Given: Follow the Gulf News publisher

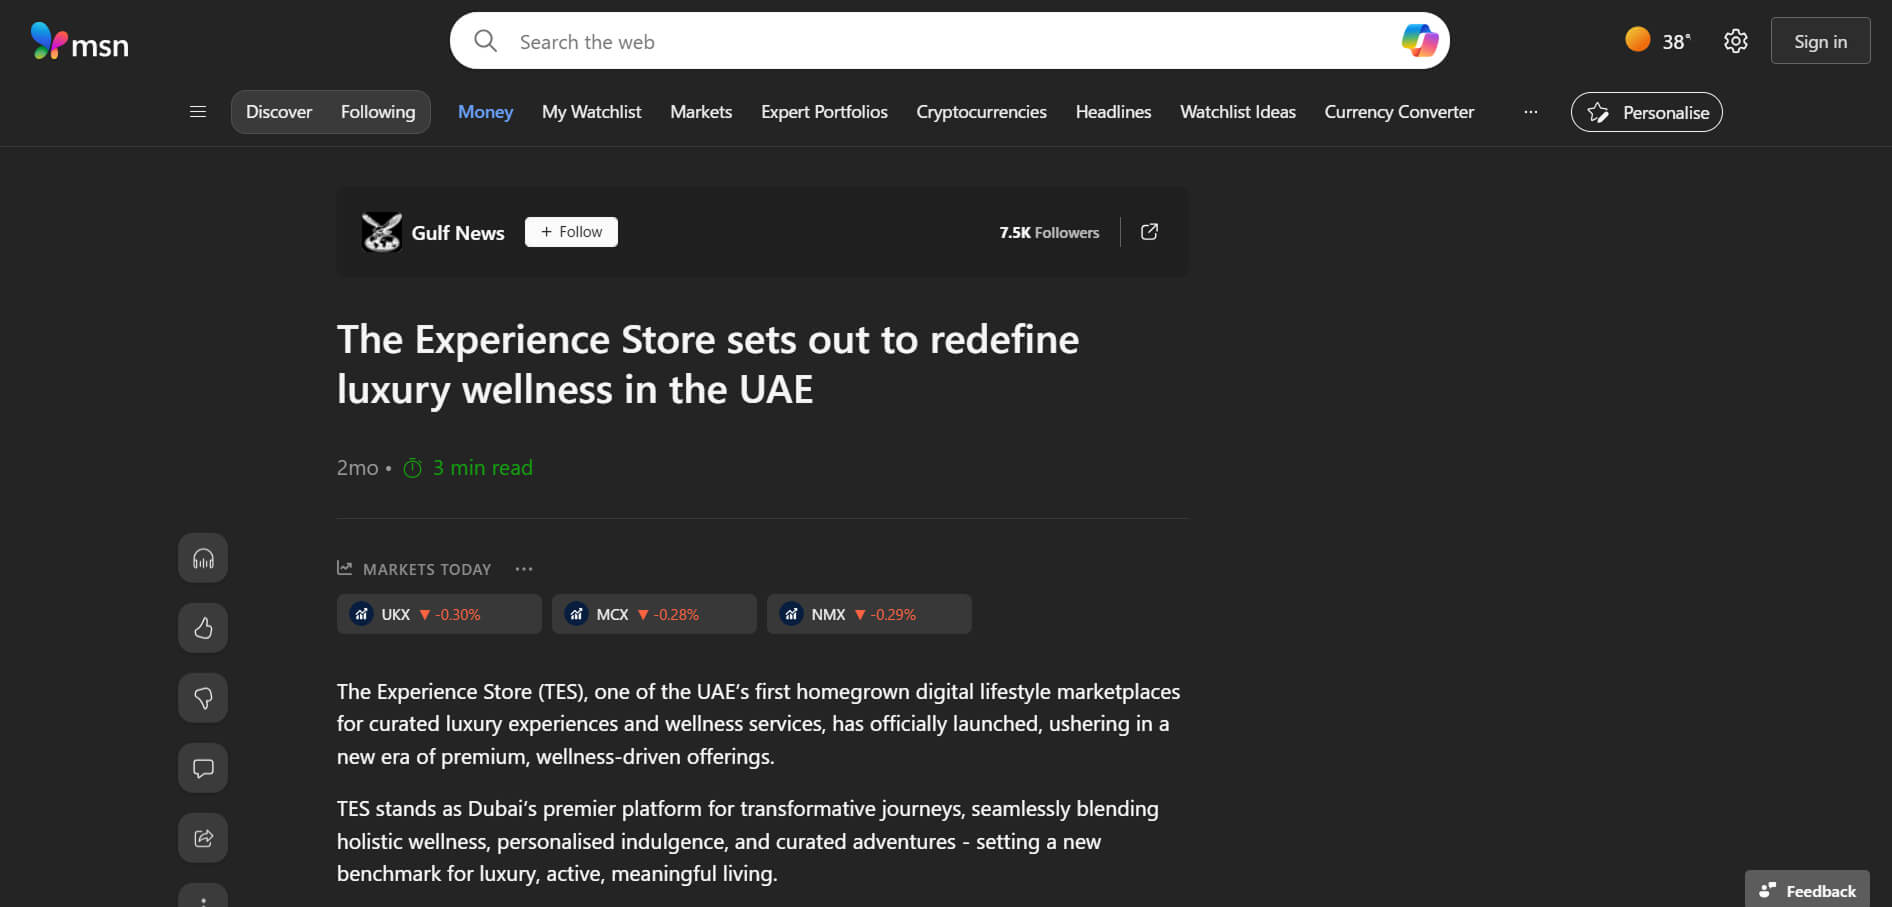Looking at the screenshot, I should (x=571, y=232).
